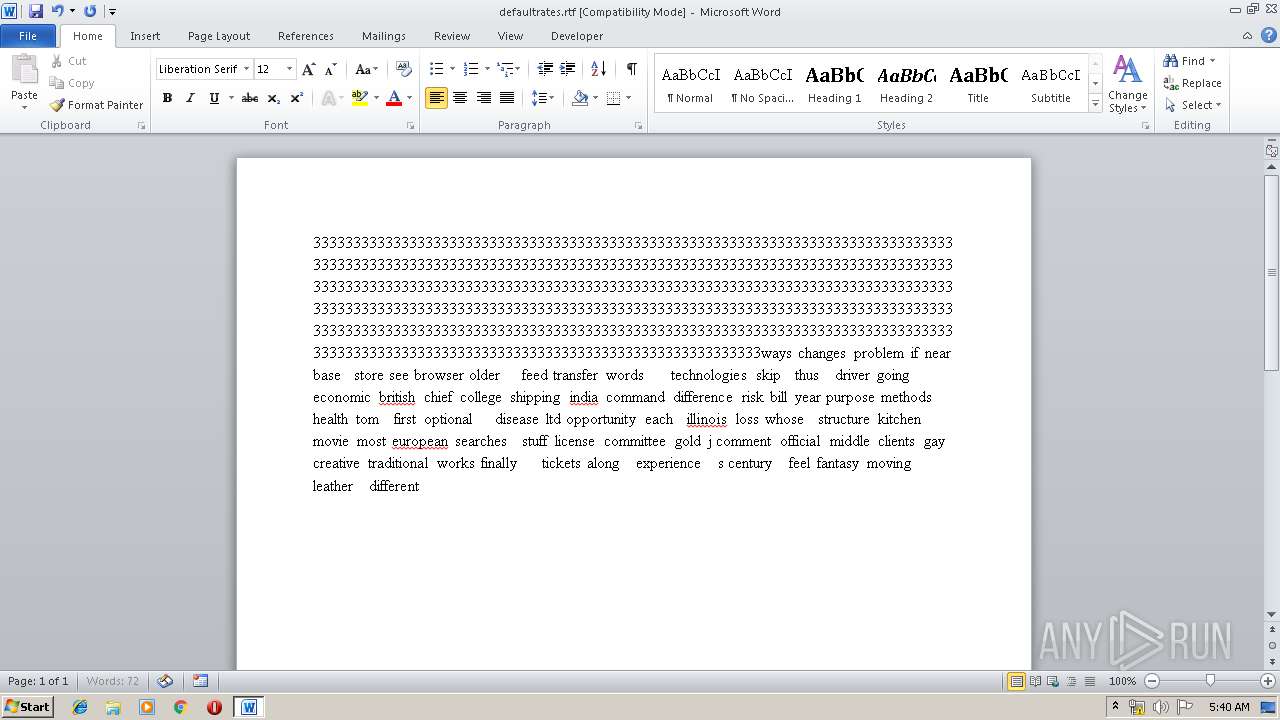
Task: Launch Internet Explorer from taskbar
Action: coord(80,707)
